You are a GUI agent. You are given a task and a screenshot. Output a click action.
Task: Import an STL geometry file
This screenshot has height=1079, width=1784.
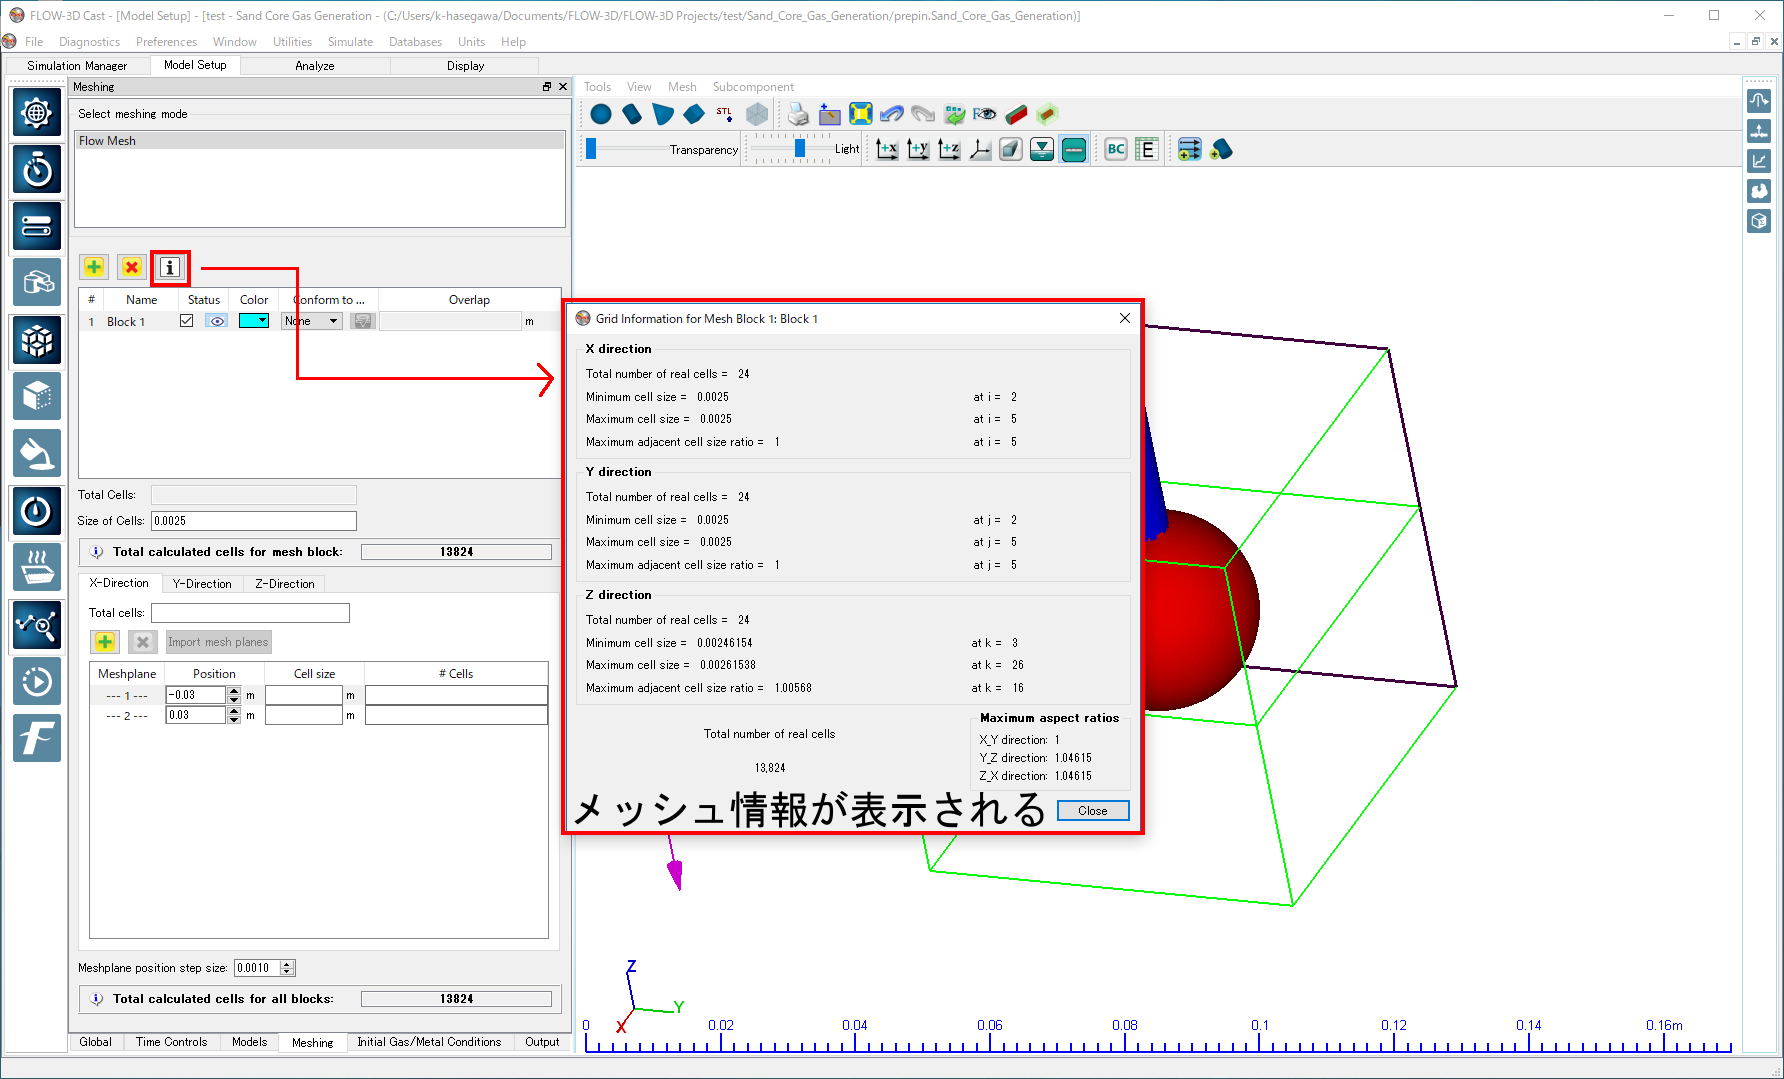(725, 114)
